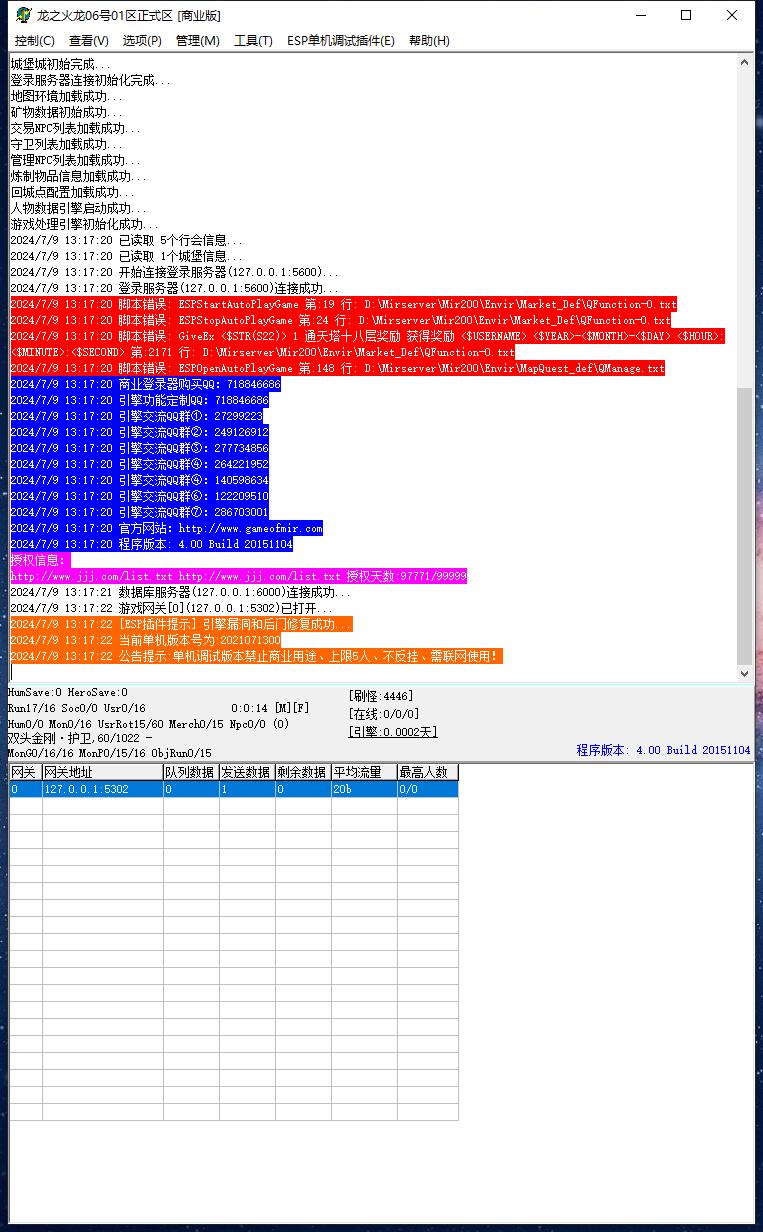Open the 工具(T) menu
This screenshot has width=763, height=1232.
[x=253, y=41]
